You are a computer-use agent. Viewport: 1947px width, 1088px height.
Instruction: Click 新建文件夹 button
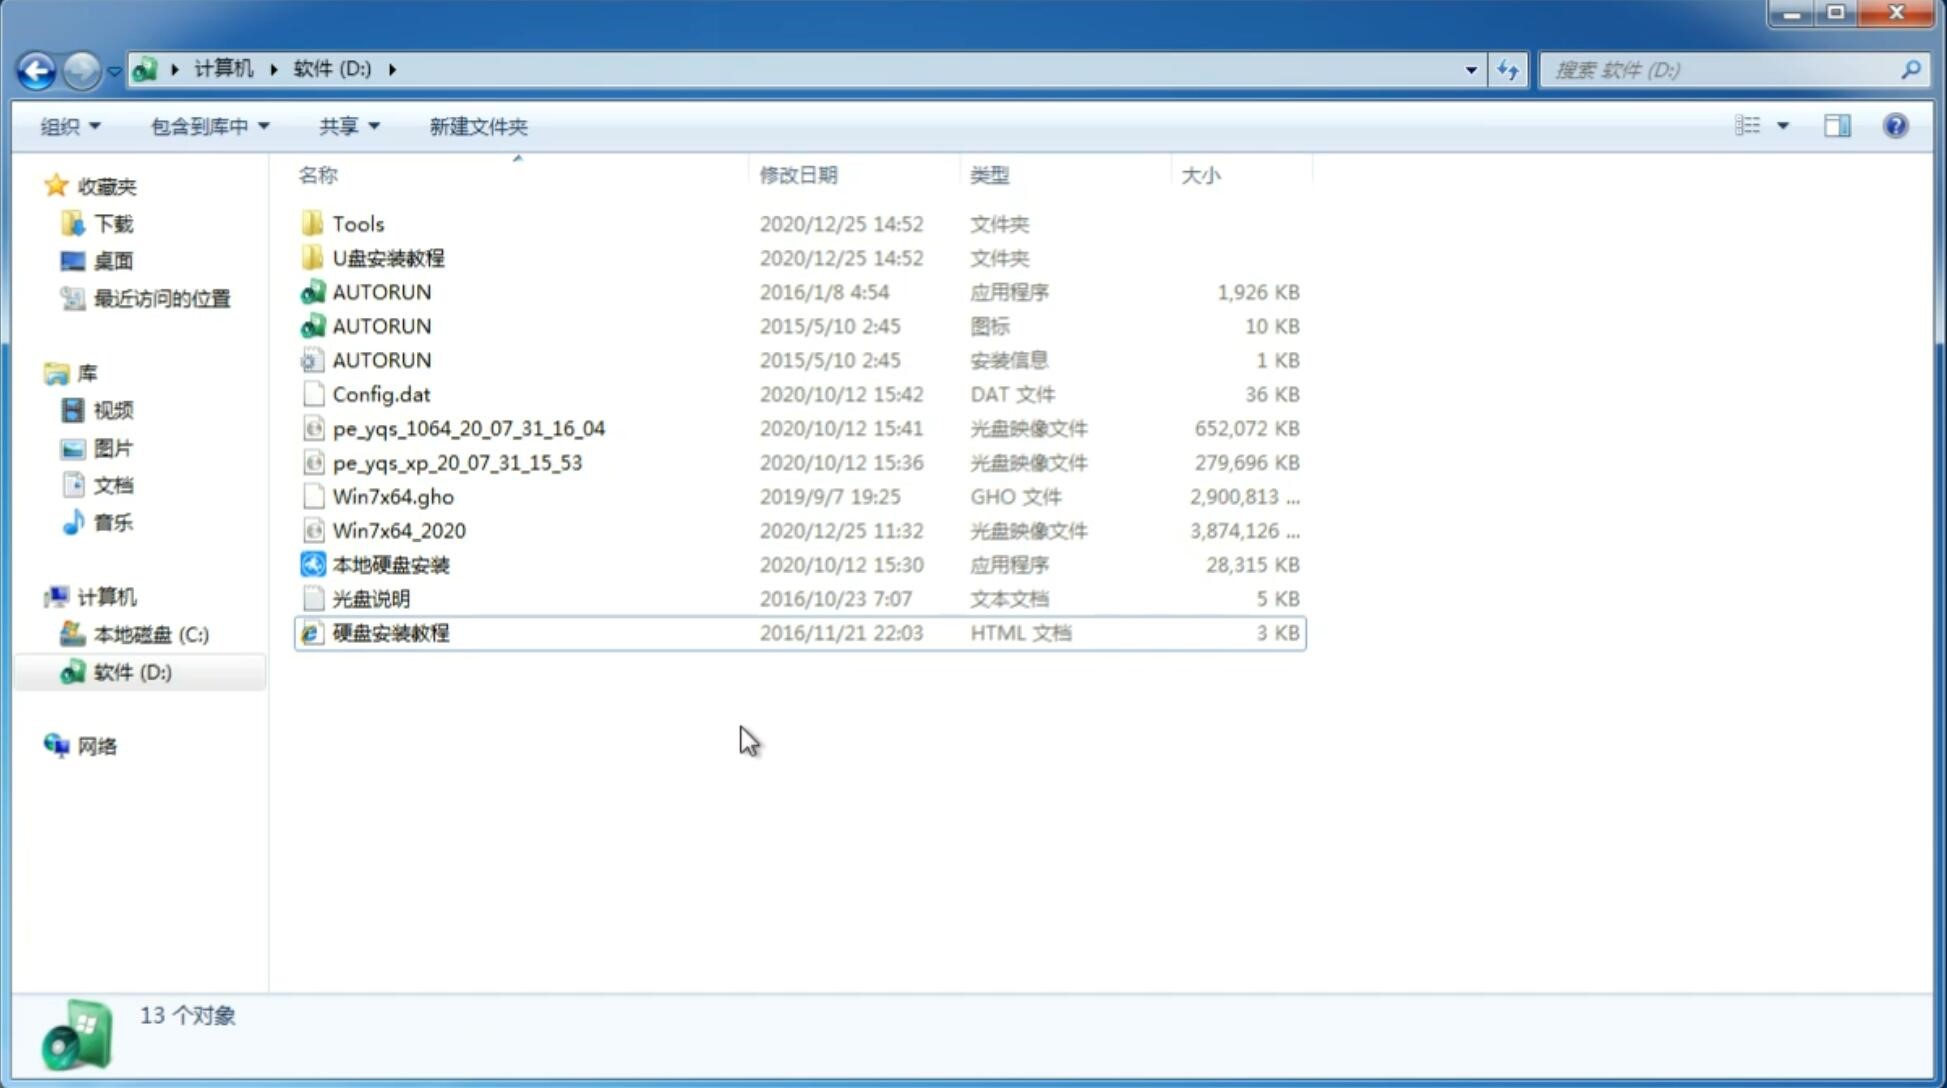click(x=477, y=126)
